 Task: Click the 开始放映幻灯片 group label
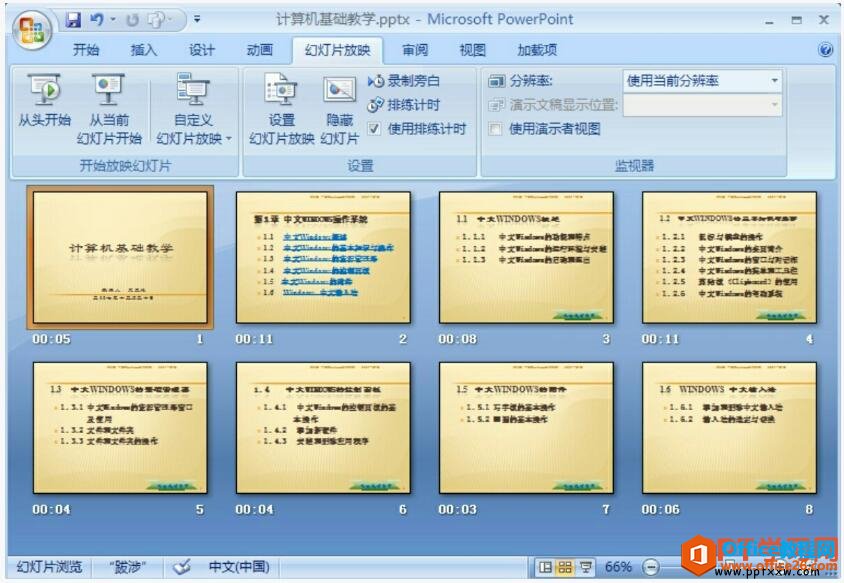pos(125,166)
